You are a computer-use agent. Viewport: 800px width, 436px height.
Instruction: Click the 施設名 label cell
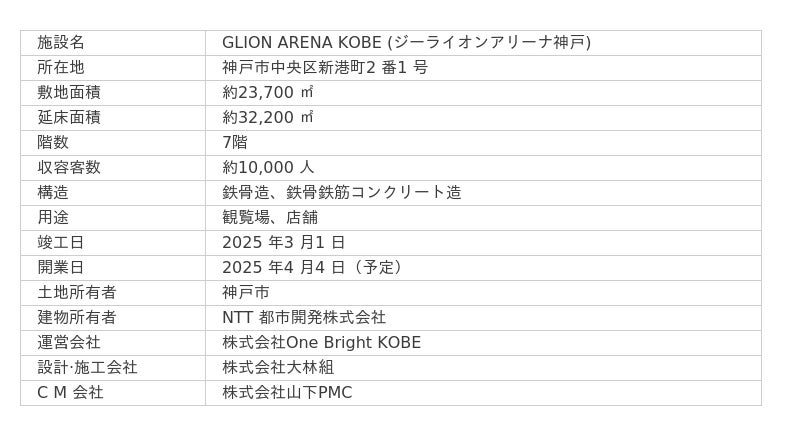[x=61, y=42]
